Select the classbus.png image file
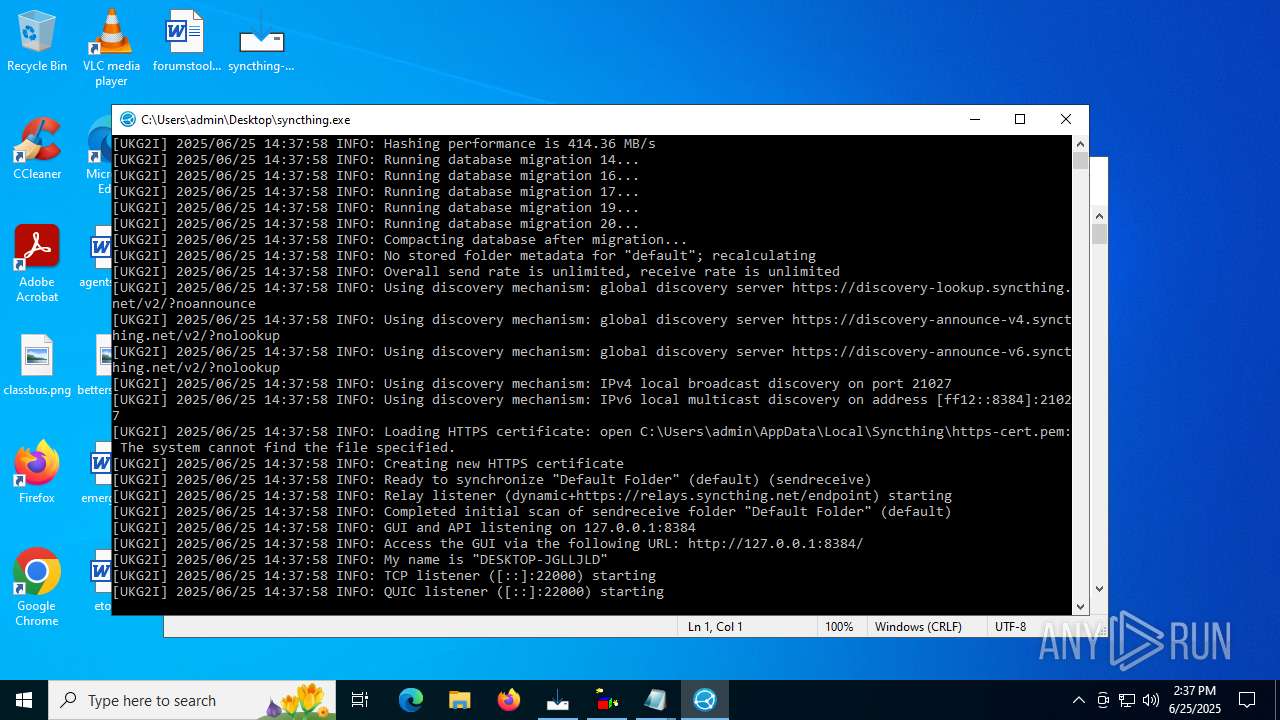Screen dimensions: 1280x720 click(x=37, y=365)
